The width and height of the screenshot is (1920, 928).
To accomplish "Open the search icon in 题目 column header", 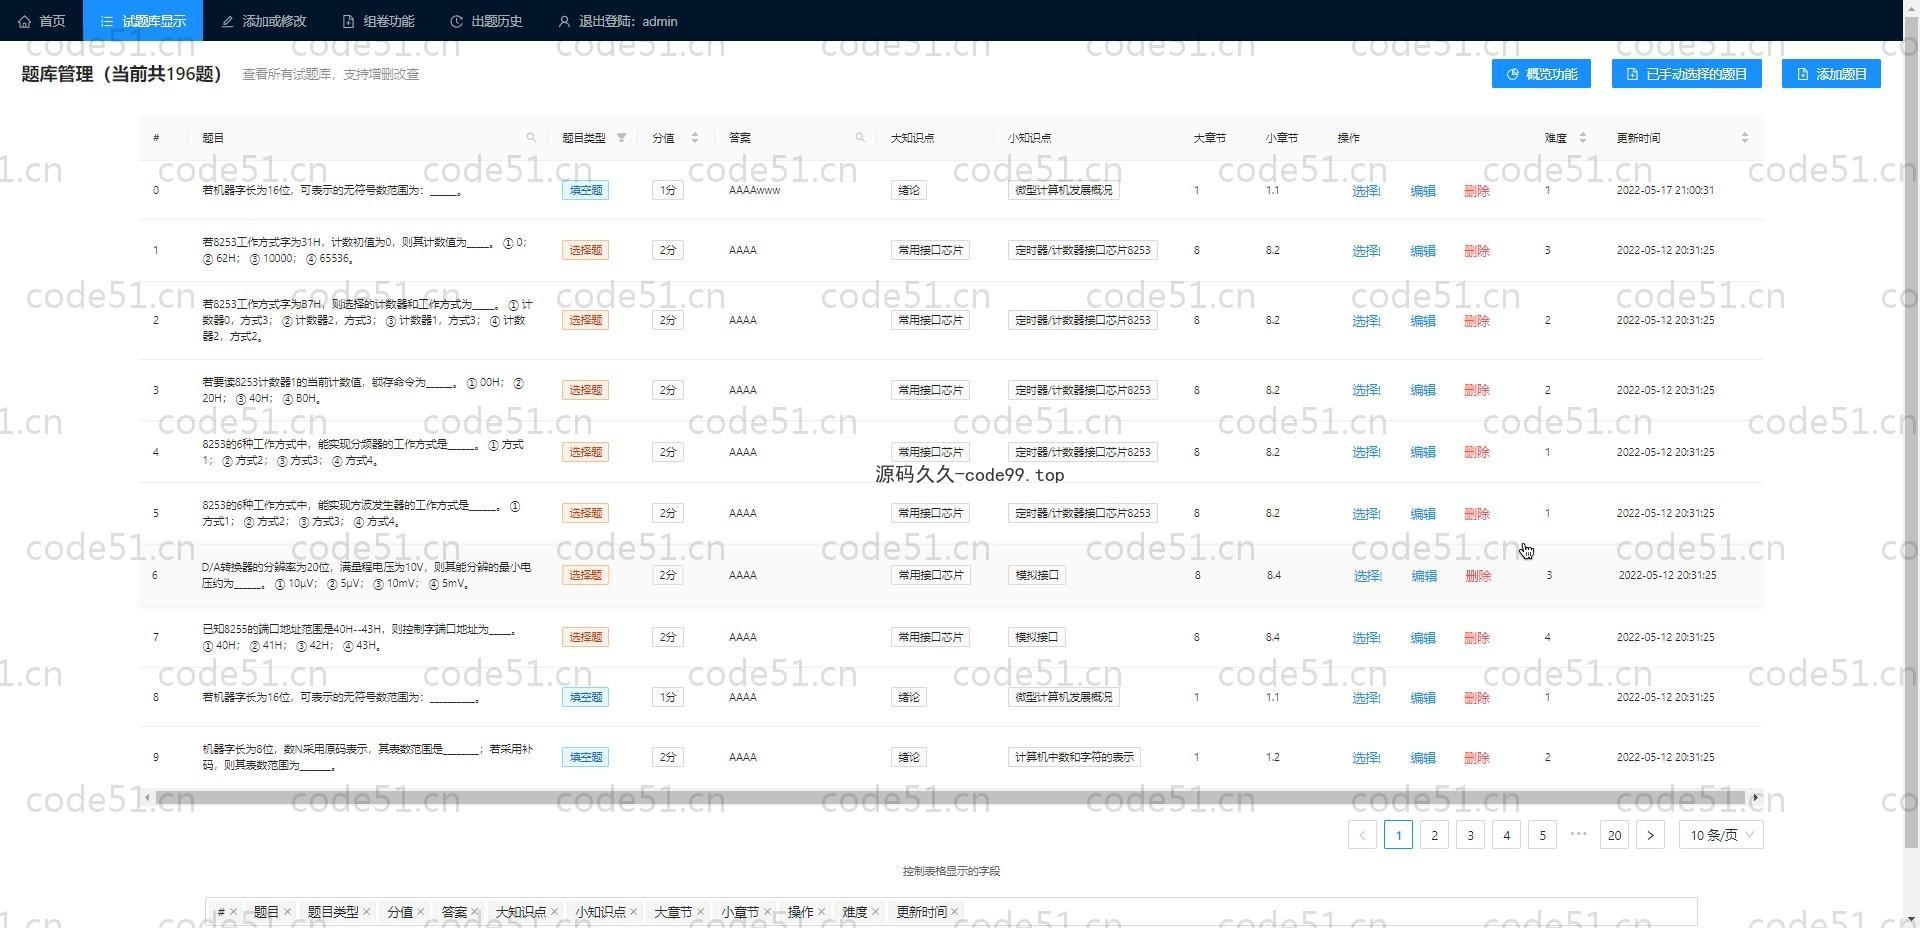I will 531,138.
